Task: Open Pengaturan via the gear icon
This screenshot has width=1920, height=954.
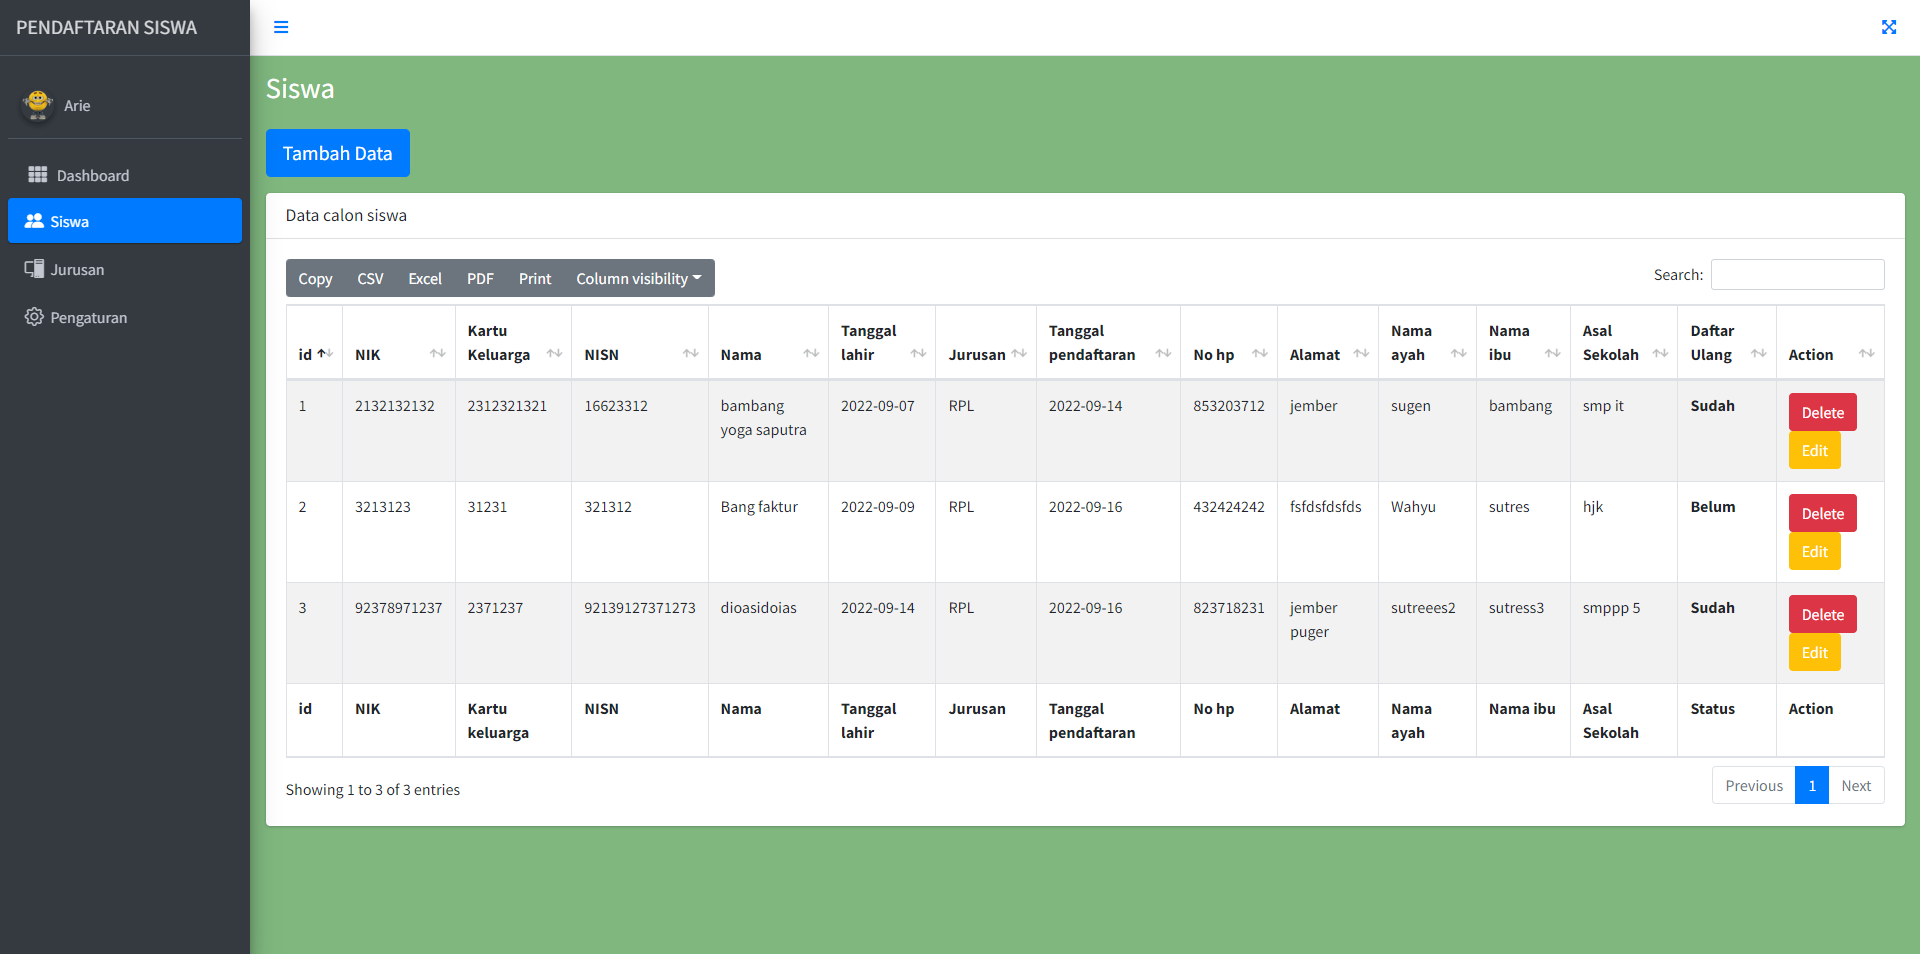Action: [x=33, y=317]
